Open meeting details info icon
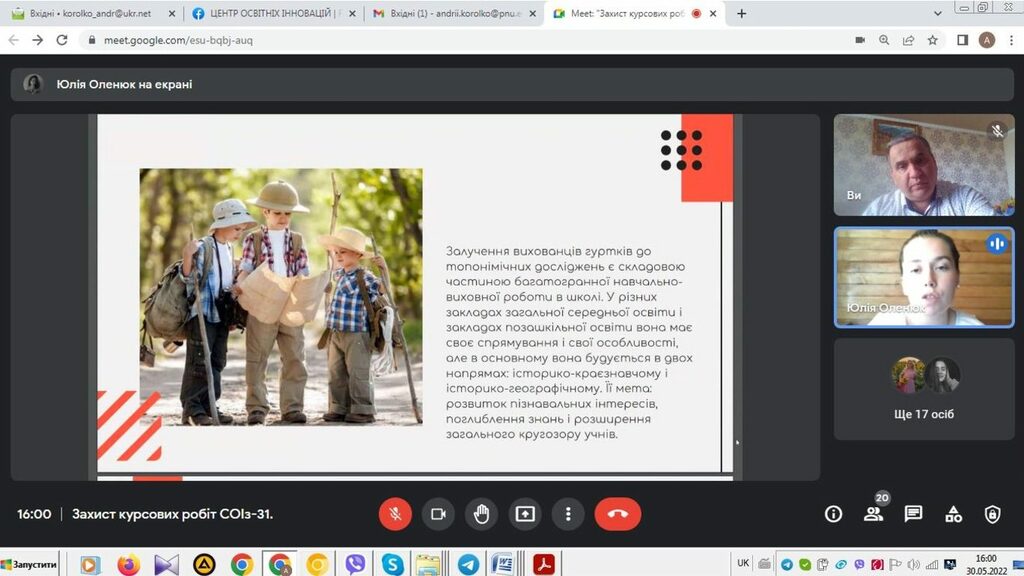The height and width of the screenshot is (576, 1024). click(x=833, y=514)
